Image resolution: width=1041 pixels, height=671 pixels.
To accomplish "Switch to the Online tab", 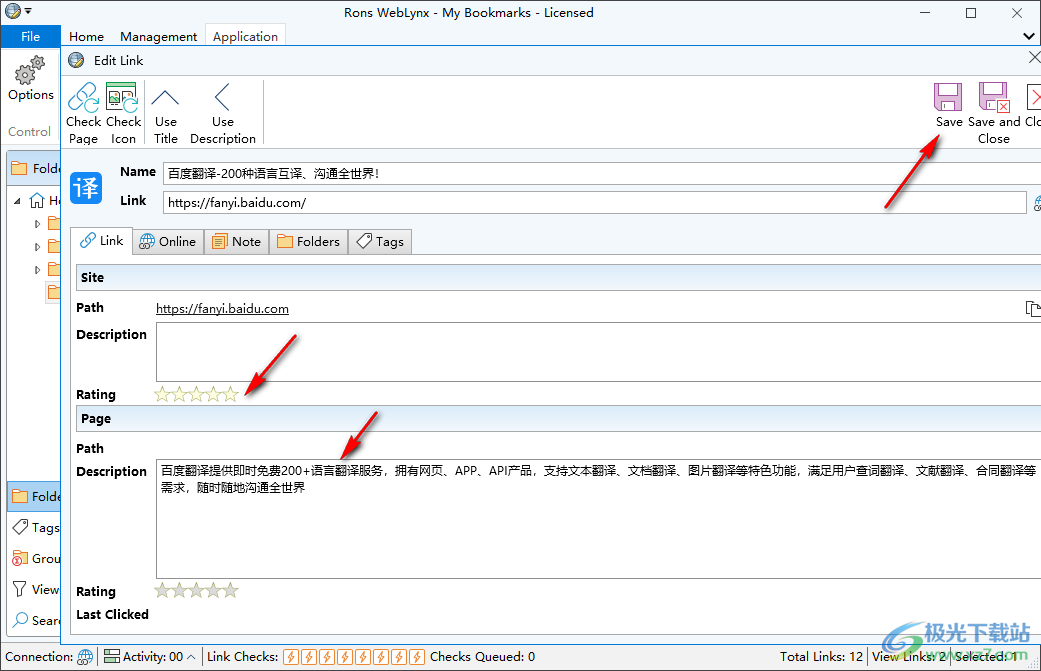I will pyautogui.click(x=167, y=241).
